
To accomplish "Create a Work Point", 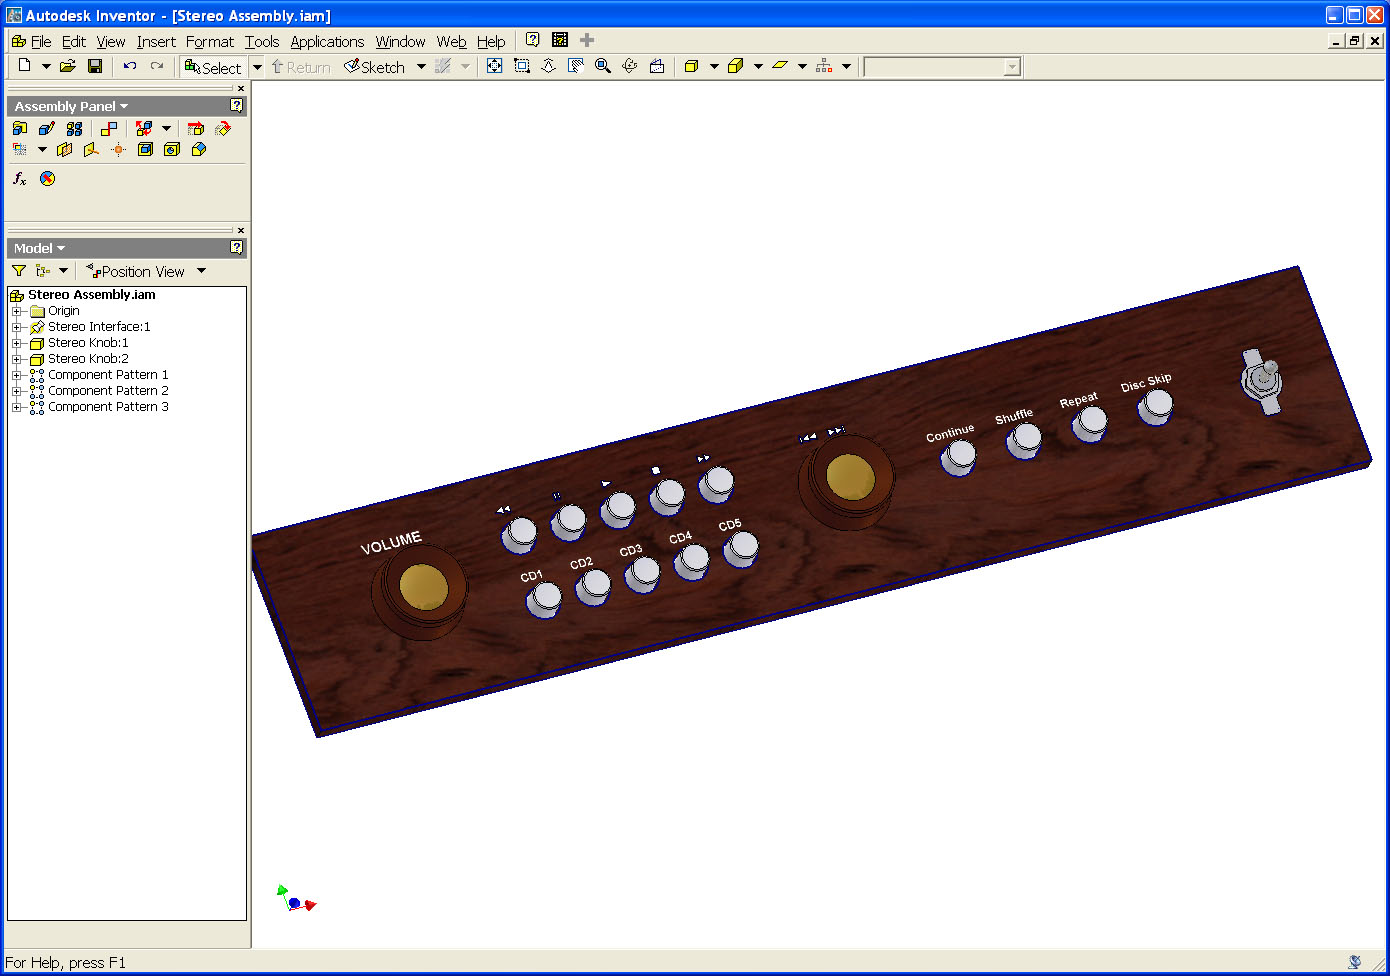I will [x=118, y=149].
